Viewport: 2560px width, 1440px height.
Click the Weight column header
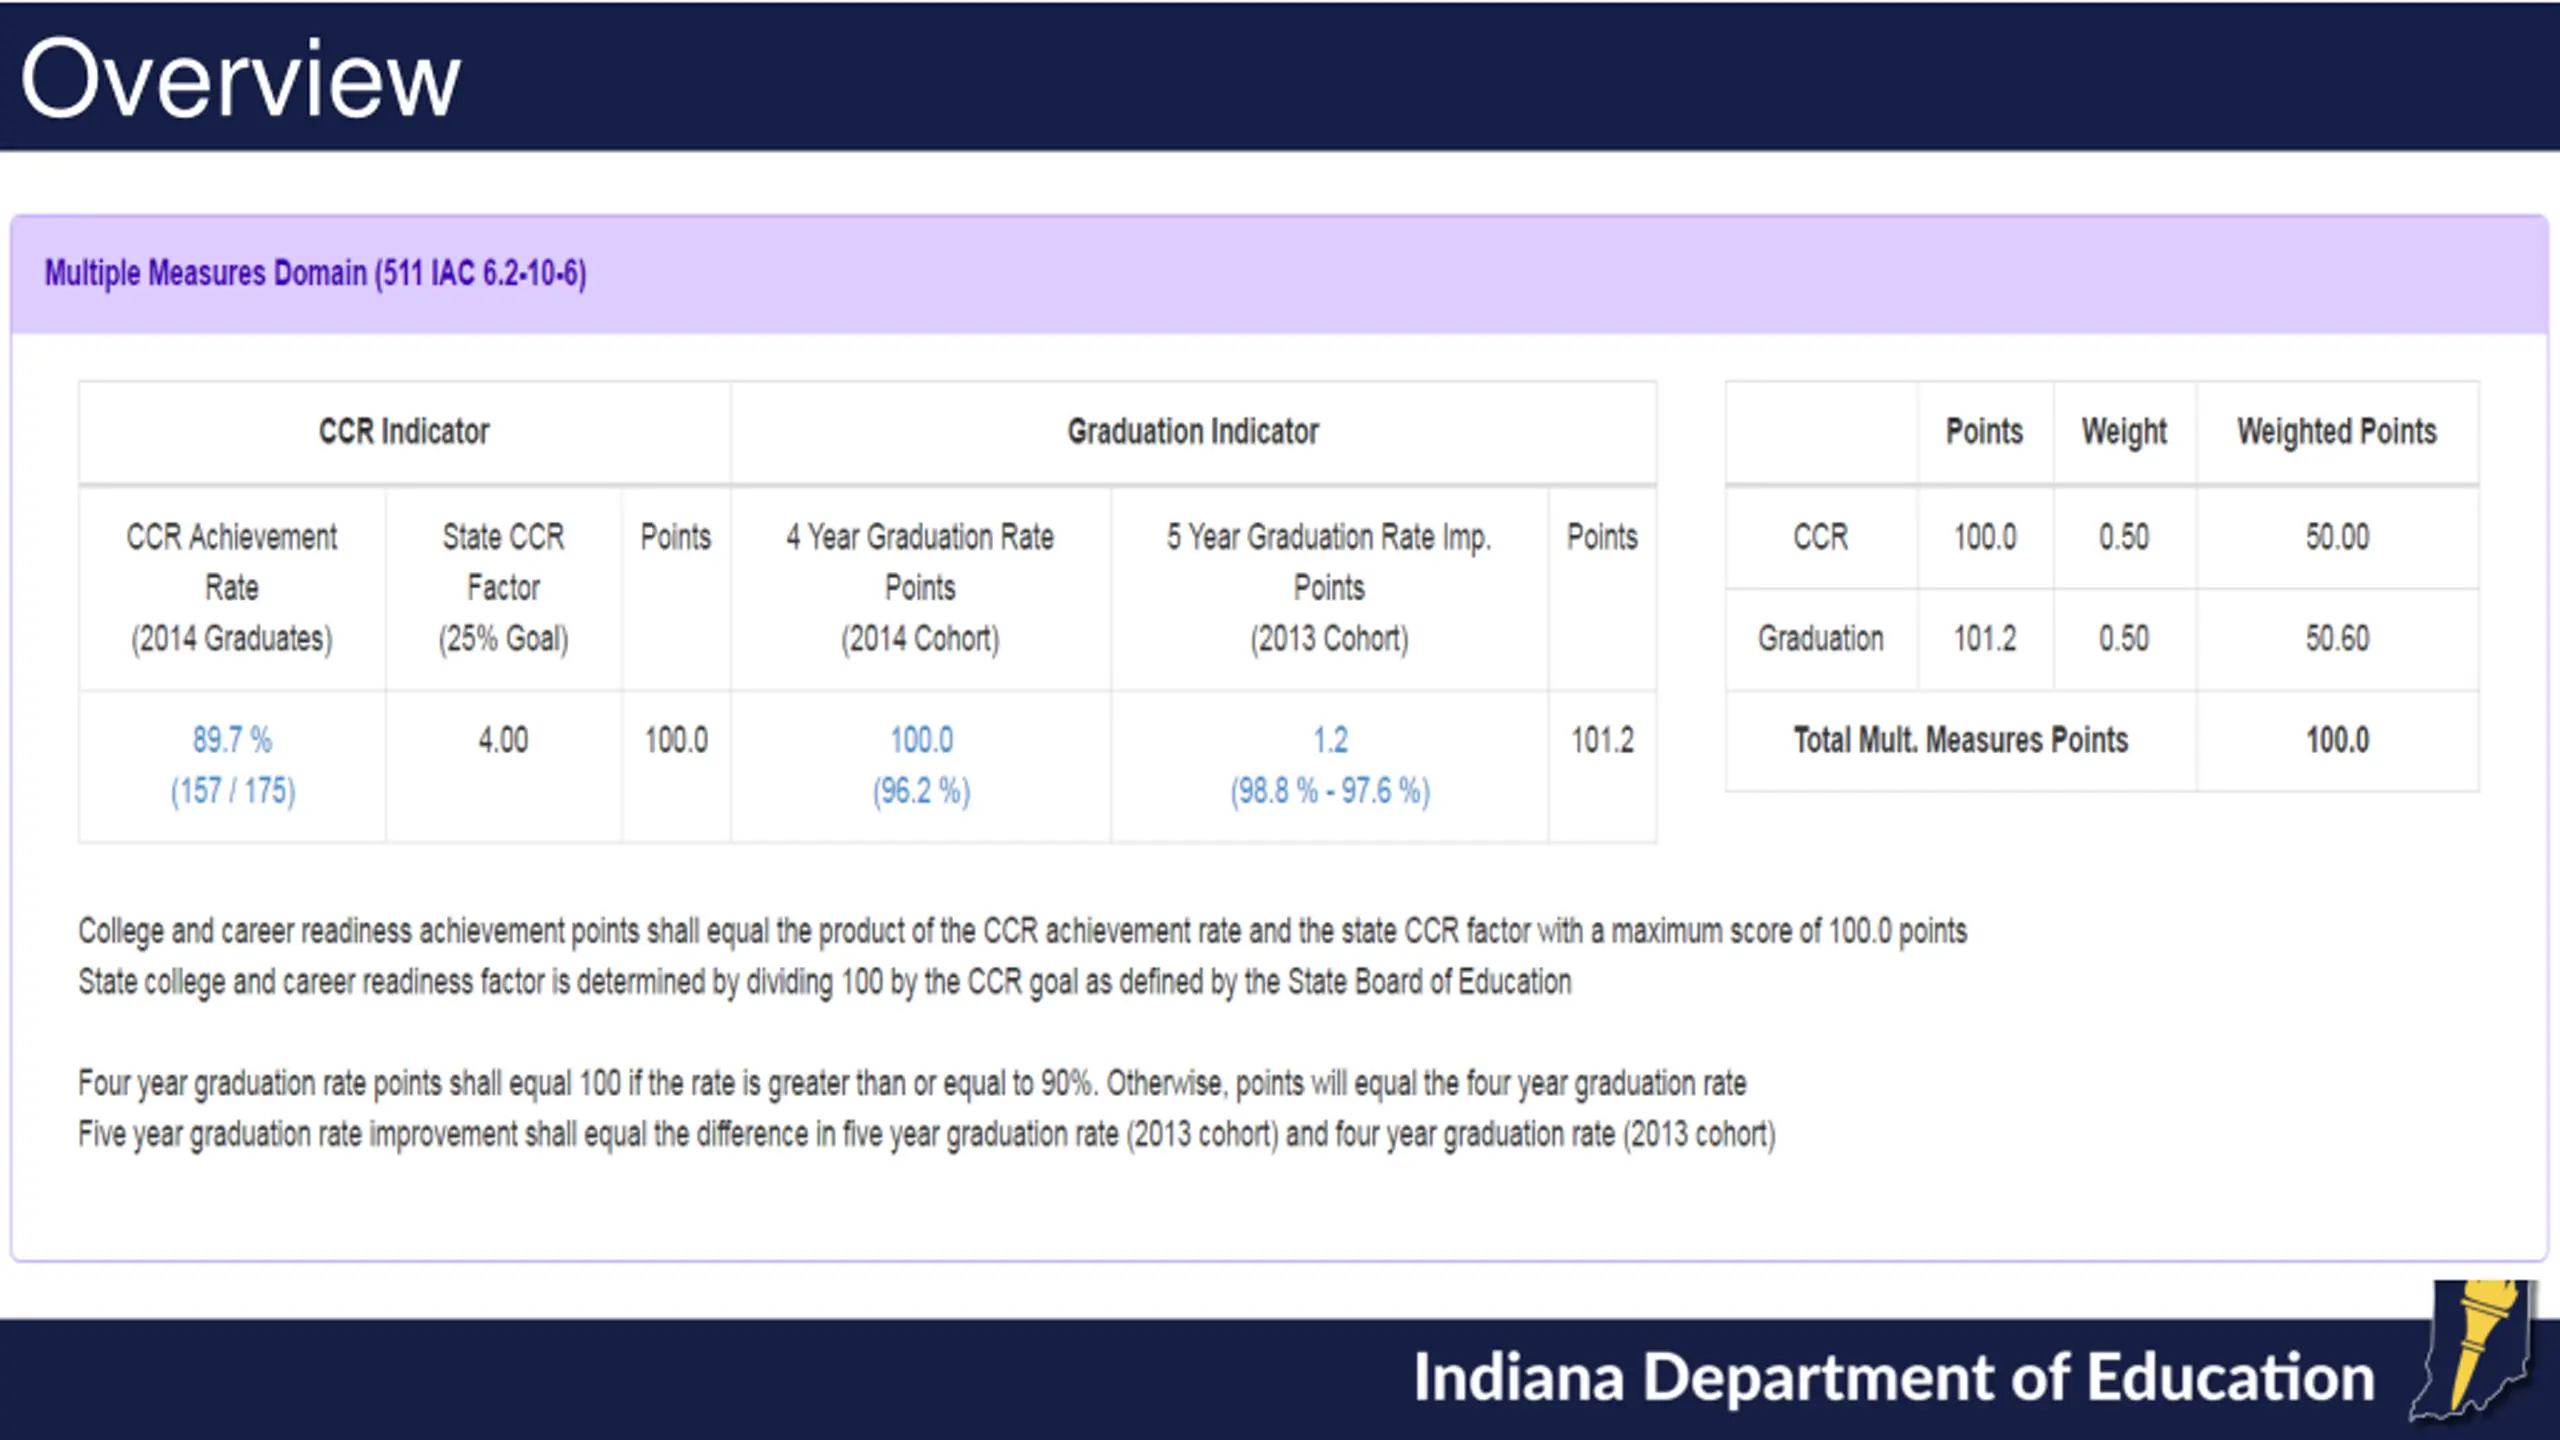[x=2124, y=432]
